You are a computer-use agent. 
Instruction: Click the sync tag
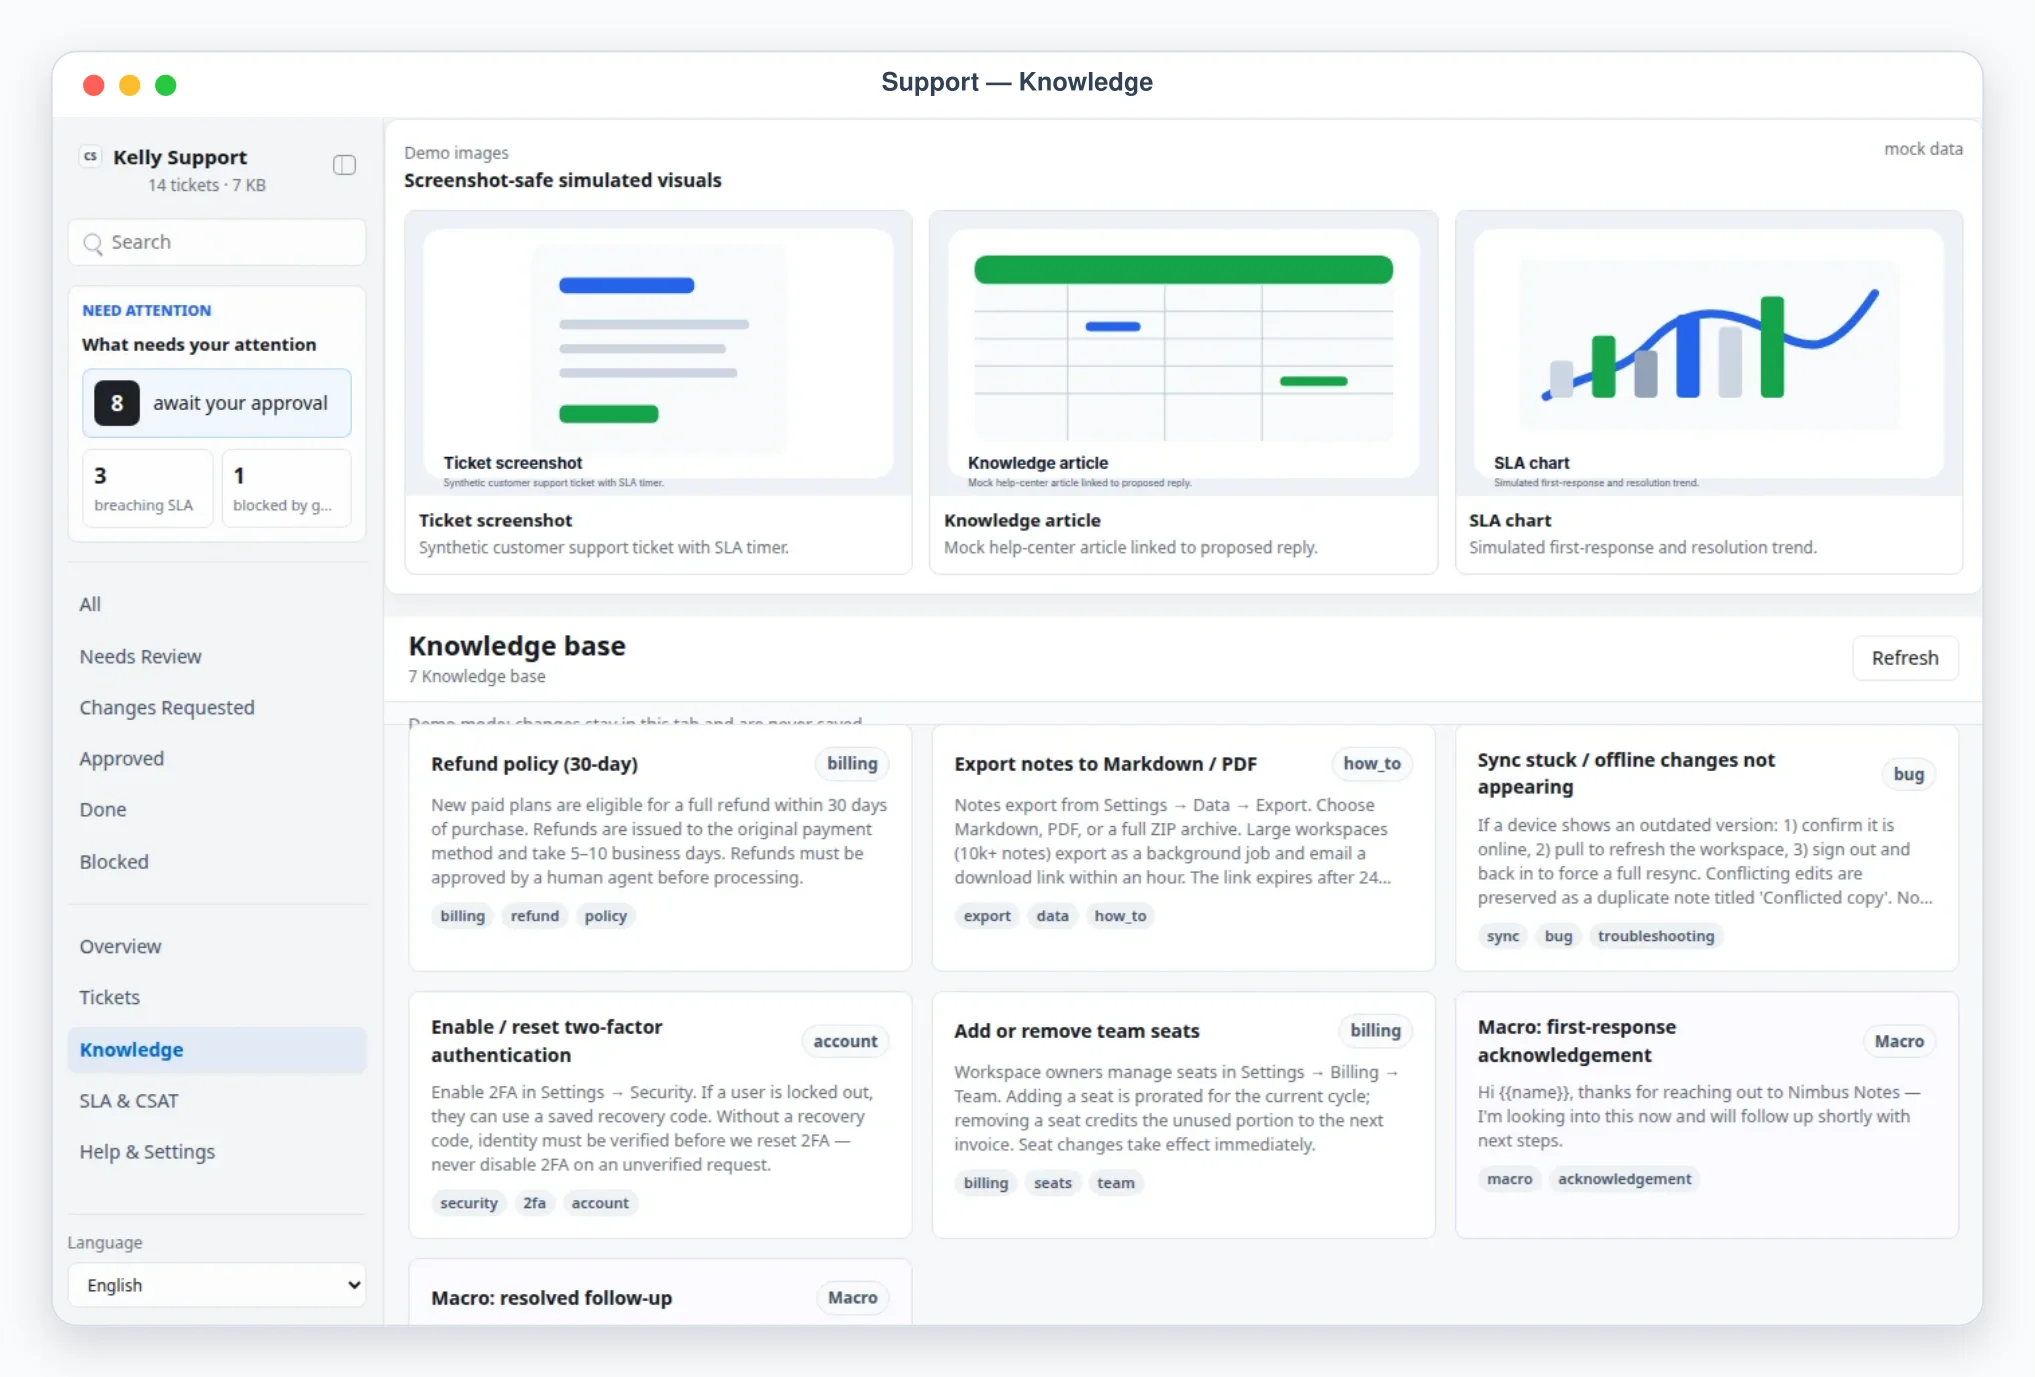coord(1502,936)
